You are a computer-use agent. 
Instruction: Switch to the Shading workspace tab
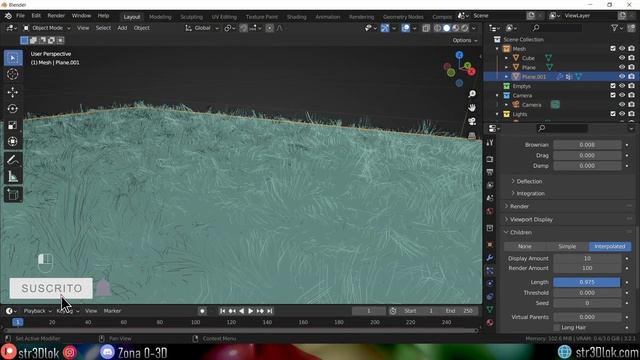coord(296,17)
